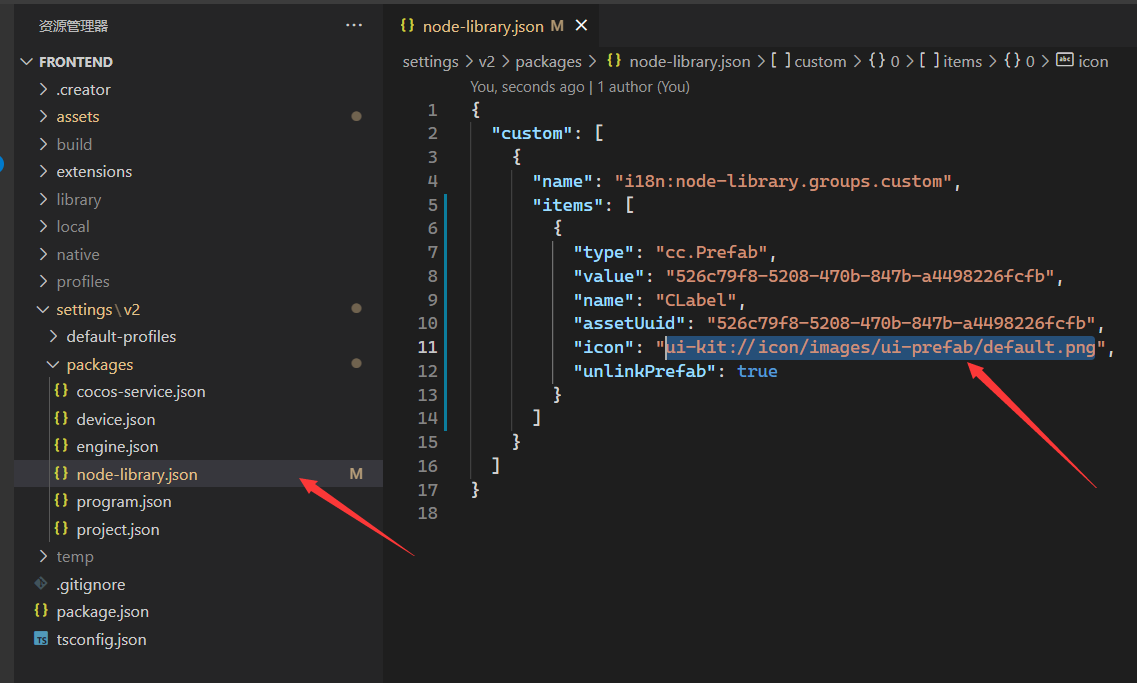Image resolution: width=1137 pixels, height=683 pixels.
Task: Expand the native folder
Action: tap(44, 254)
